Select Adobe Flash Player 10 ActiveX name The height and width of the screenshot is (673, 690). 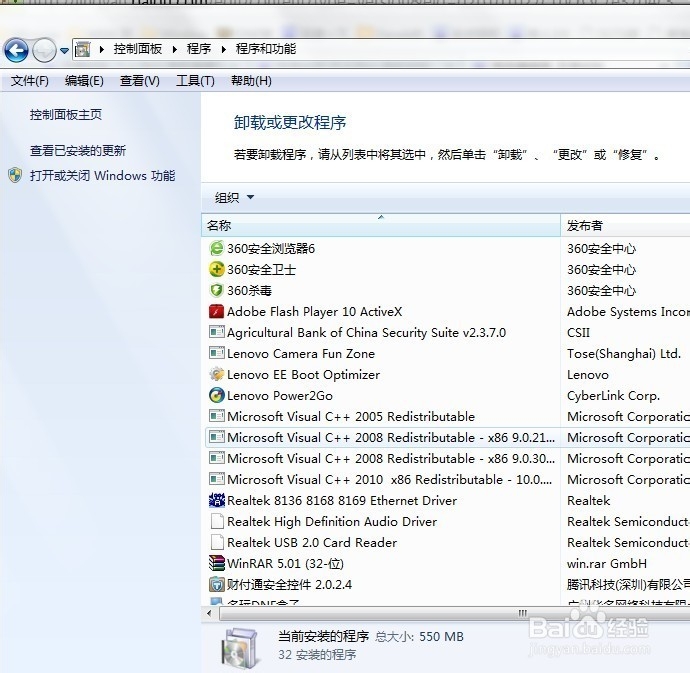coord(315,312)
